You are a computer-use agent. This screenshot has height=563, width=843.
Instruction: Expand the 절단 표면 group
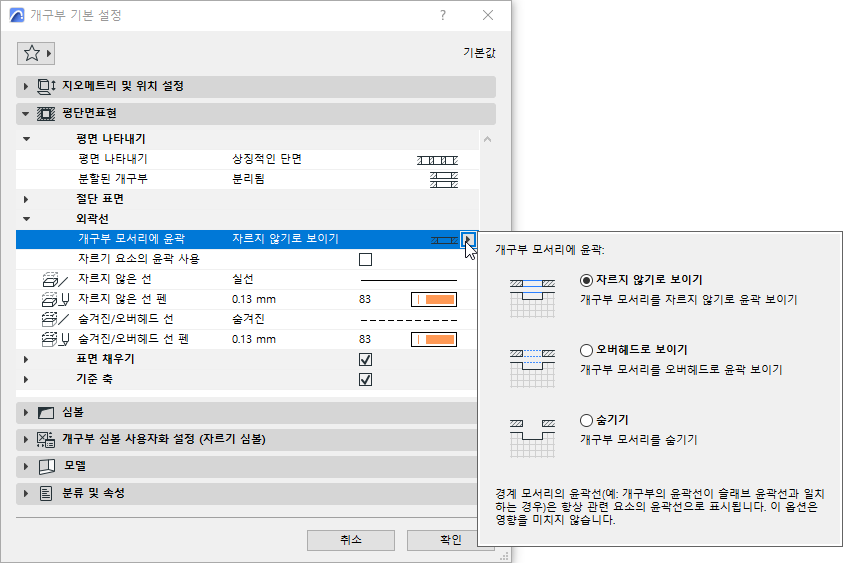coord(26,199)
